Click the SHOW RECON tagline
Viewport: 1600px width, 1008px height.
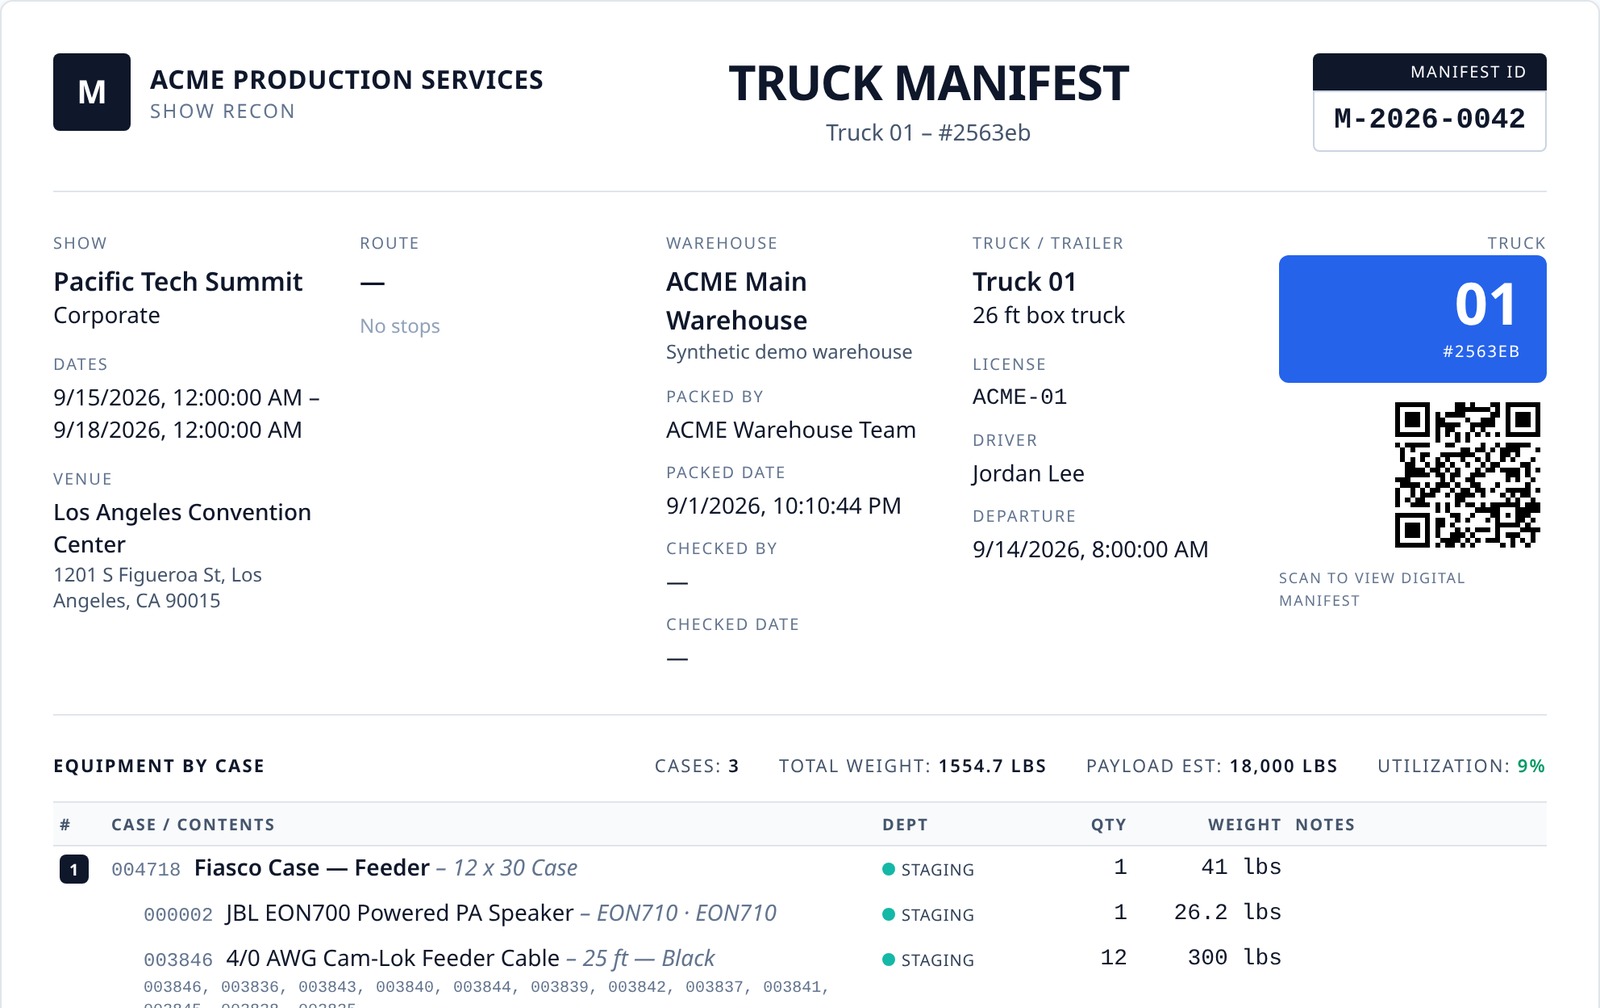[x=222, y=111]
